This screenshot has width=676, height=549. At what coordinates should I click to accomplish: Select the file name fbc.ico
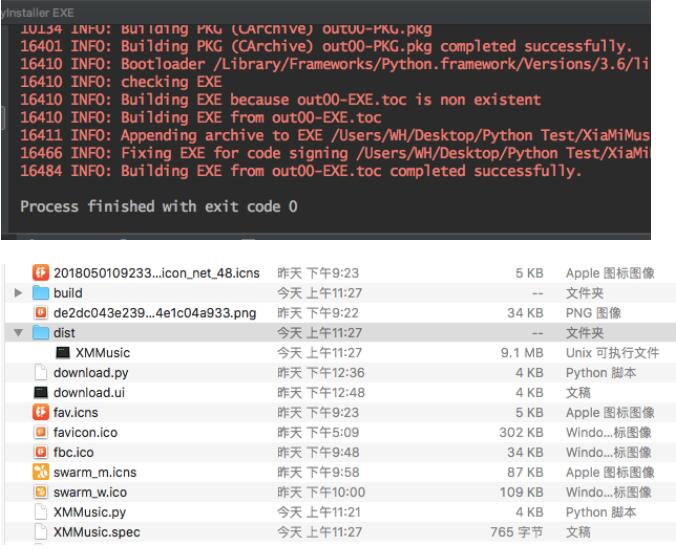pos(73,452)
